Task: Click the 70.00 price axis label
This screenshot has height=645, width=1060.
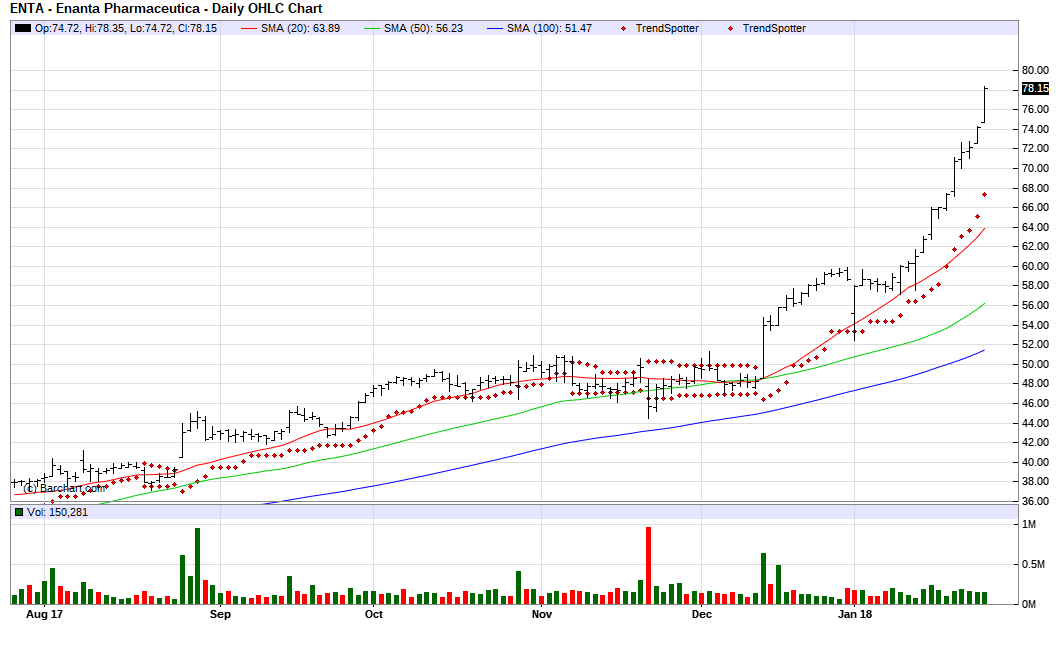Action: pyautogui.click(x=1035, y=168)
